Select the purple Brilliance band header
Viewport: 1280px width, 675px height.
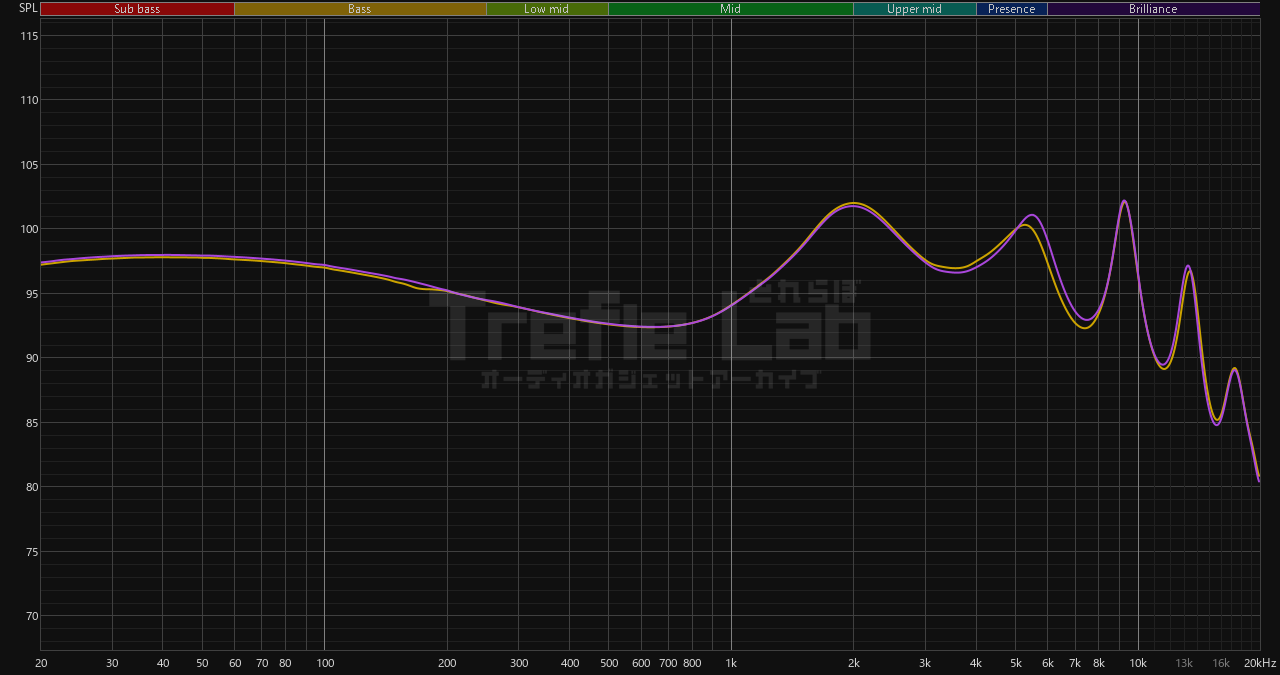point(1153,9)
